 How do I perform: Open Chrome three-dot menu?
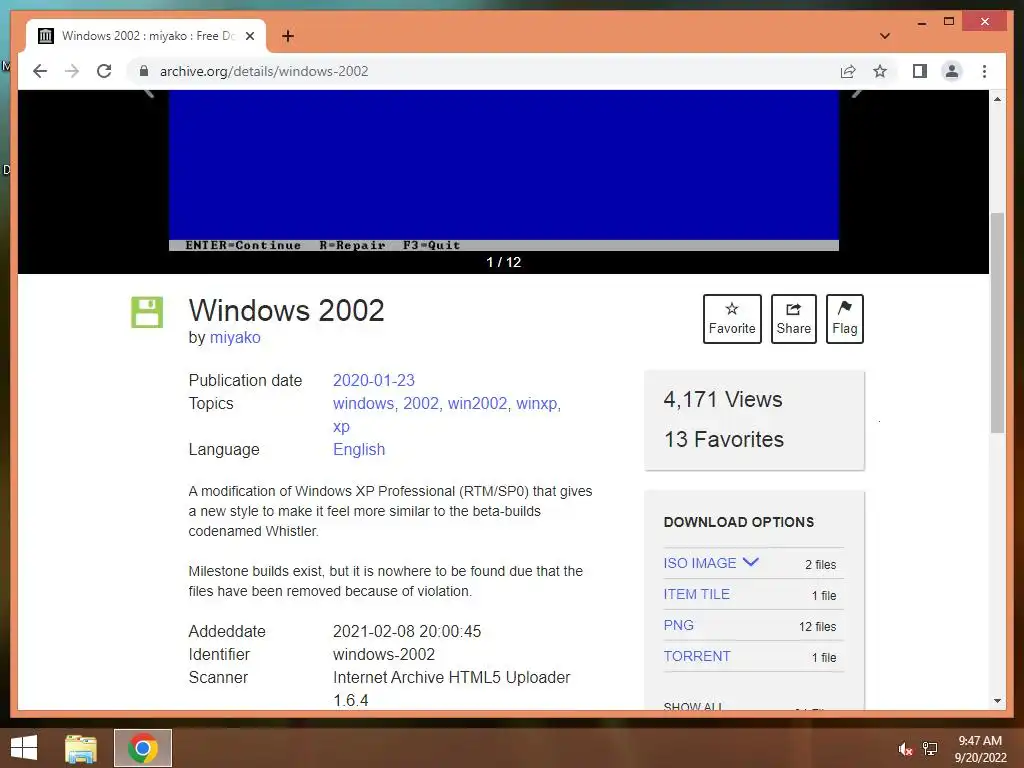[984, 71]
